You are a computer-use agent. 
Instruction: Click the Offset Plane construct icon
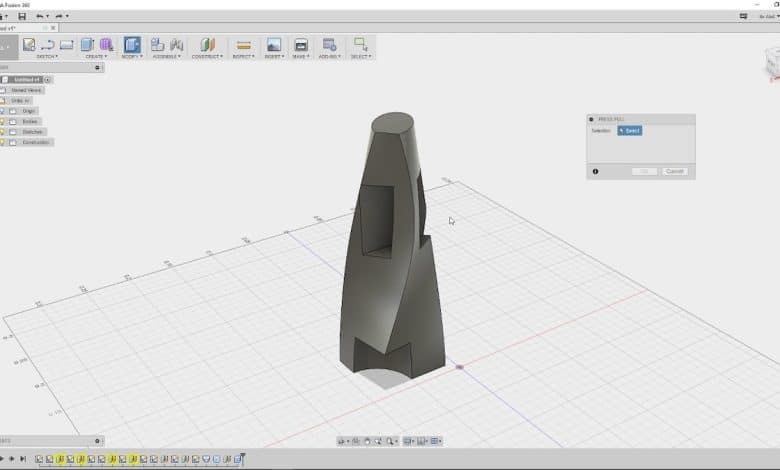tap(208, 45)
